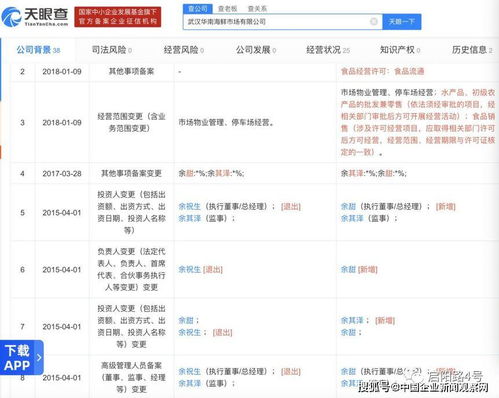Open 余祝生 退出 link in row 7
This screenshot has height=398, width=499.
190,332
